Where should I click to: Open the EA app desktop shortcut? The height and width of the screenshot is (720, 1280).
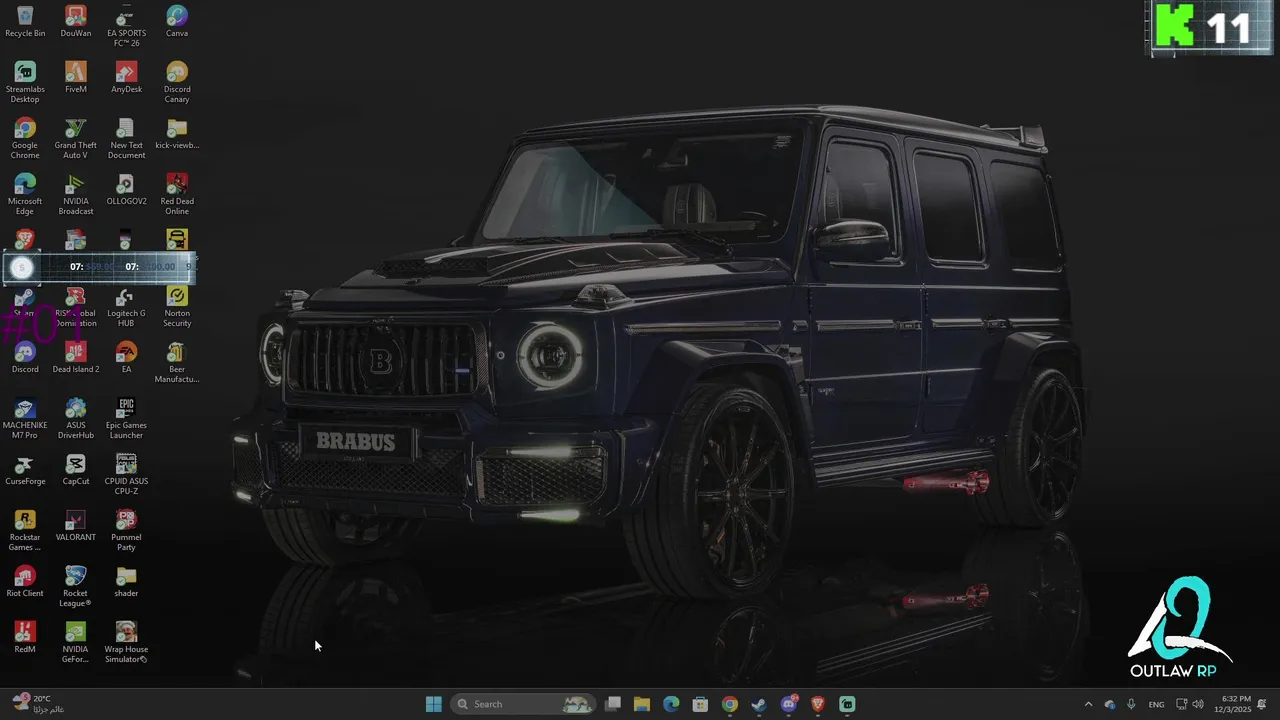(126, 358)
